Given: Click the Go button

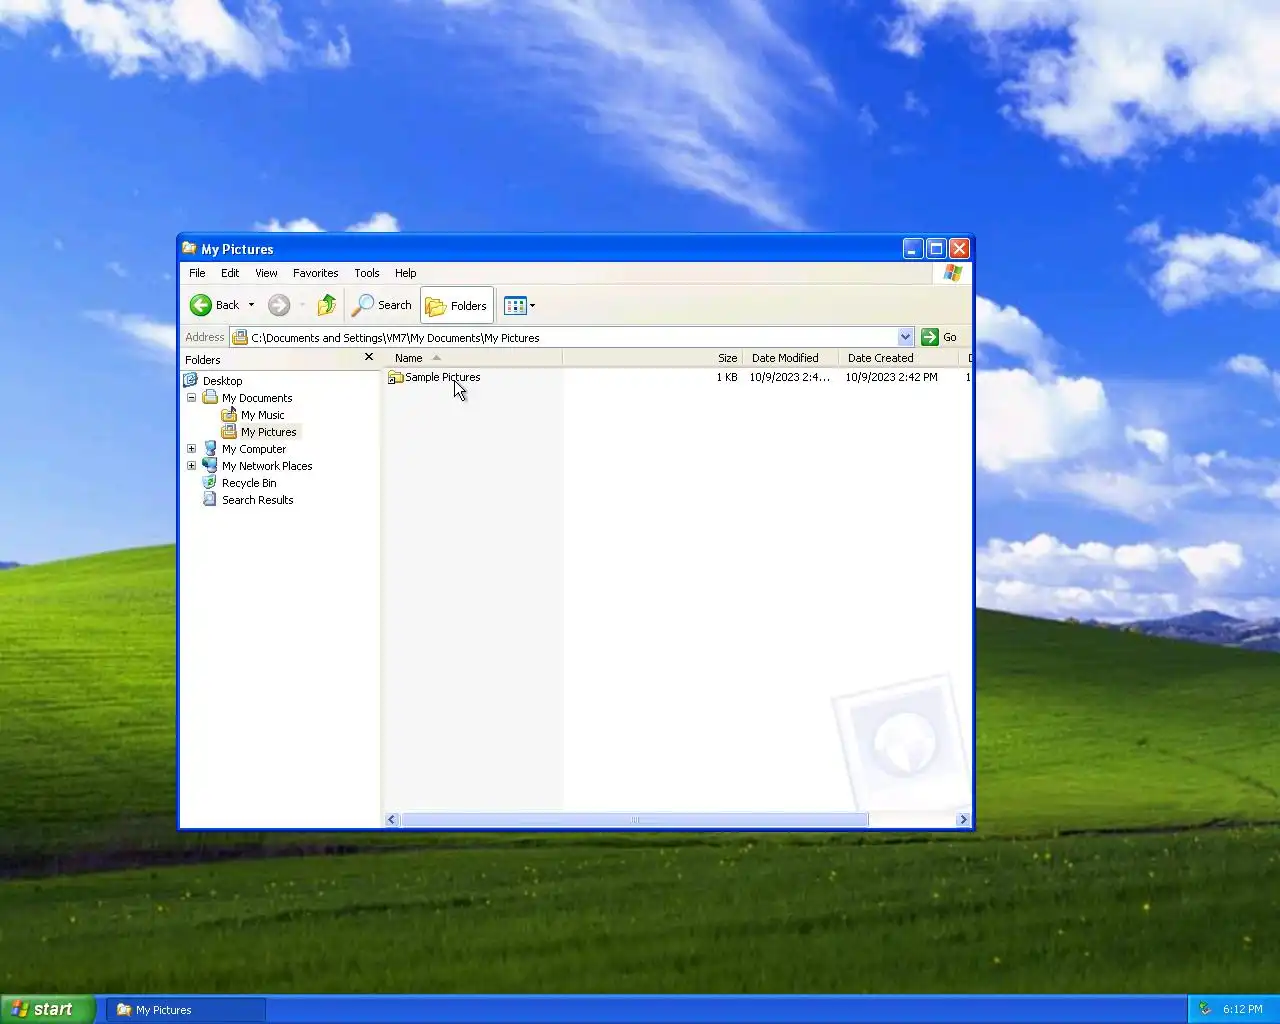Looking at the screenshot, I should [x=939, y=337].
